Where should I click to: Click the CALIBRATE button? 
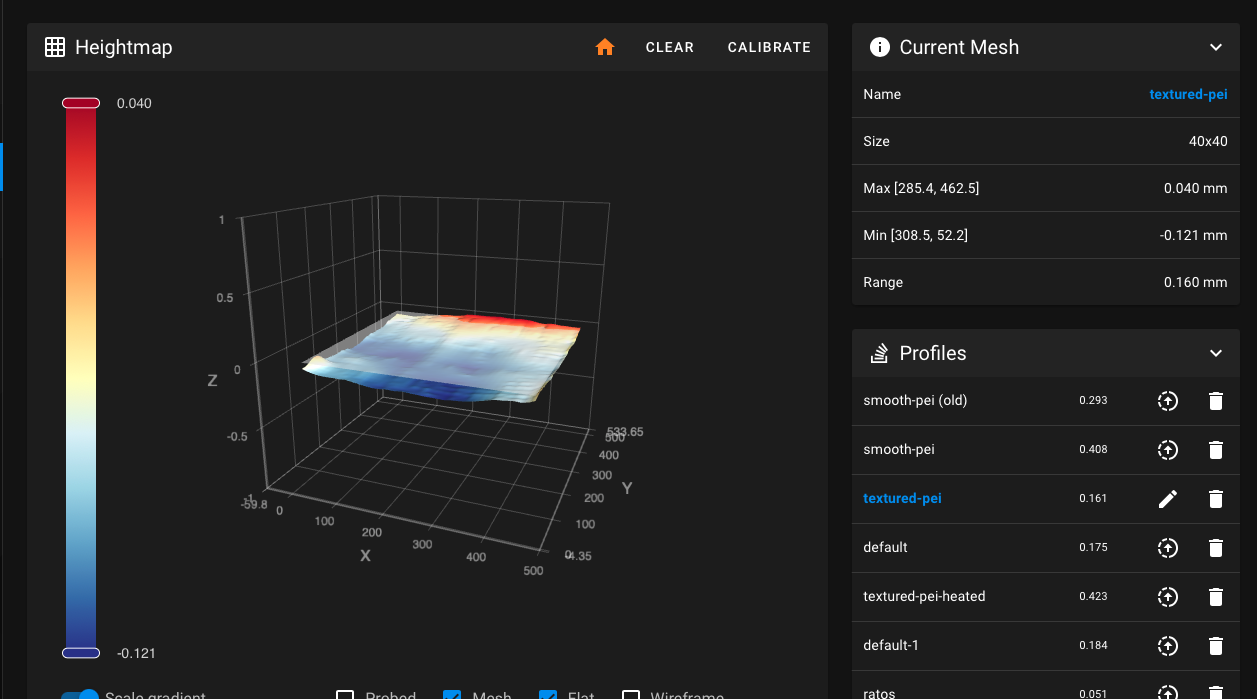[x=769, y=47]
